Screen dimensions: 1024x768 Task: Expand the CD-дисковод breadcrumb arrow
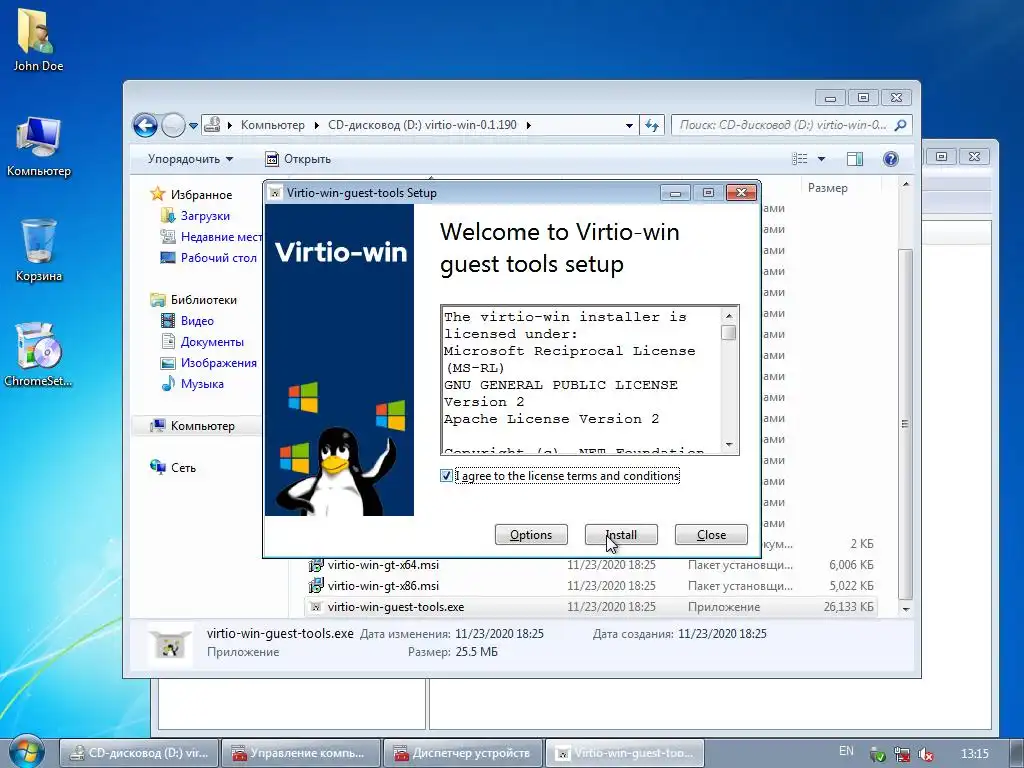pos(528,125)
